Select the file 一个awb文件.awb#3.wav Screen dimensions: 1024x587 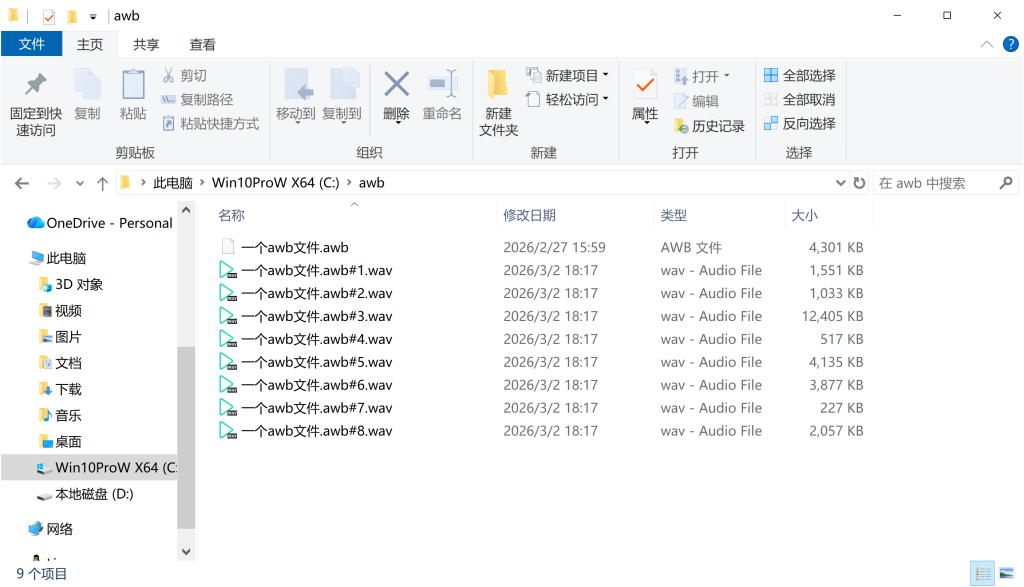[316, 316]
